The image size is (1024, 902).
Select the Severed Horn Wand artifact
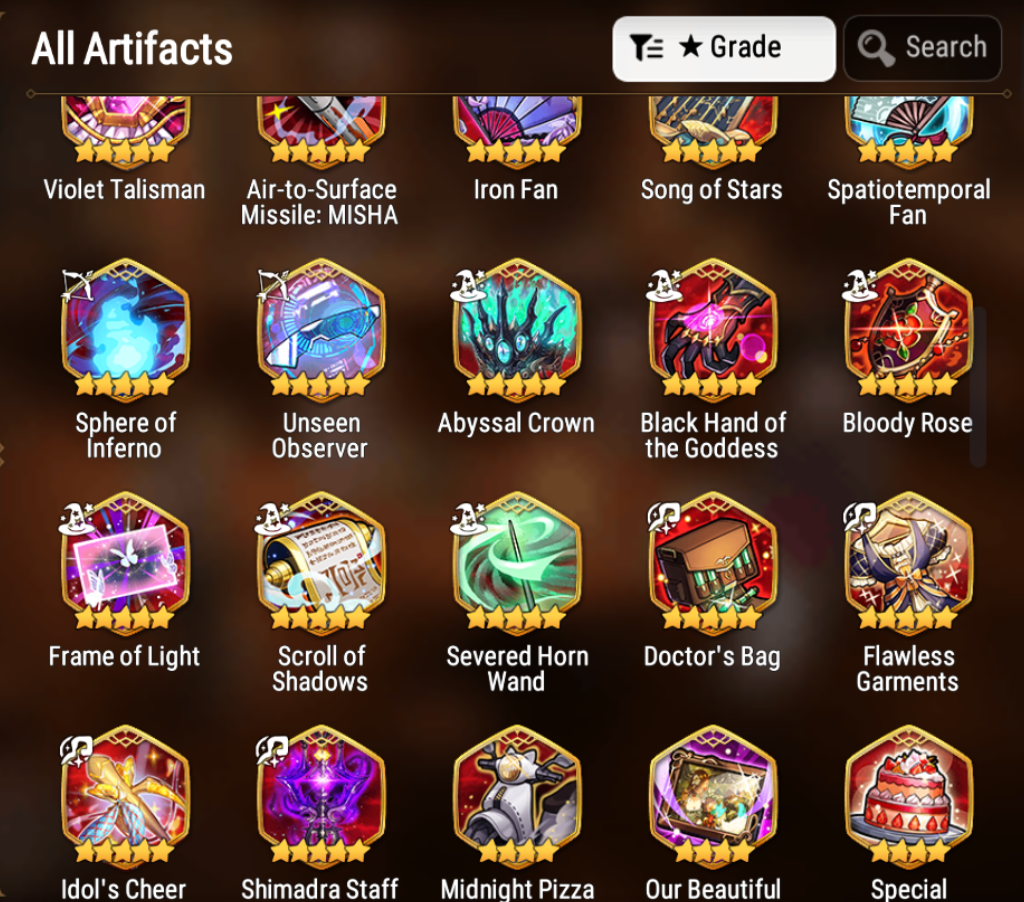pos(517,562)
